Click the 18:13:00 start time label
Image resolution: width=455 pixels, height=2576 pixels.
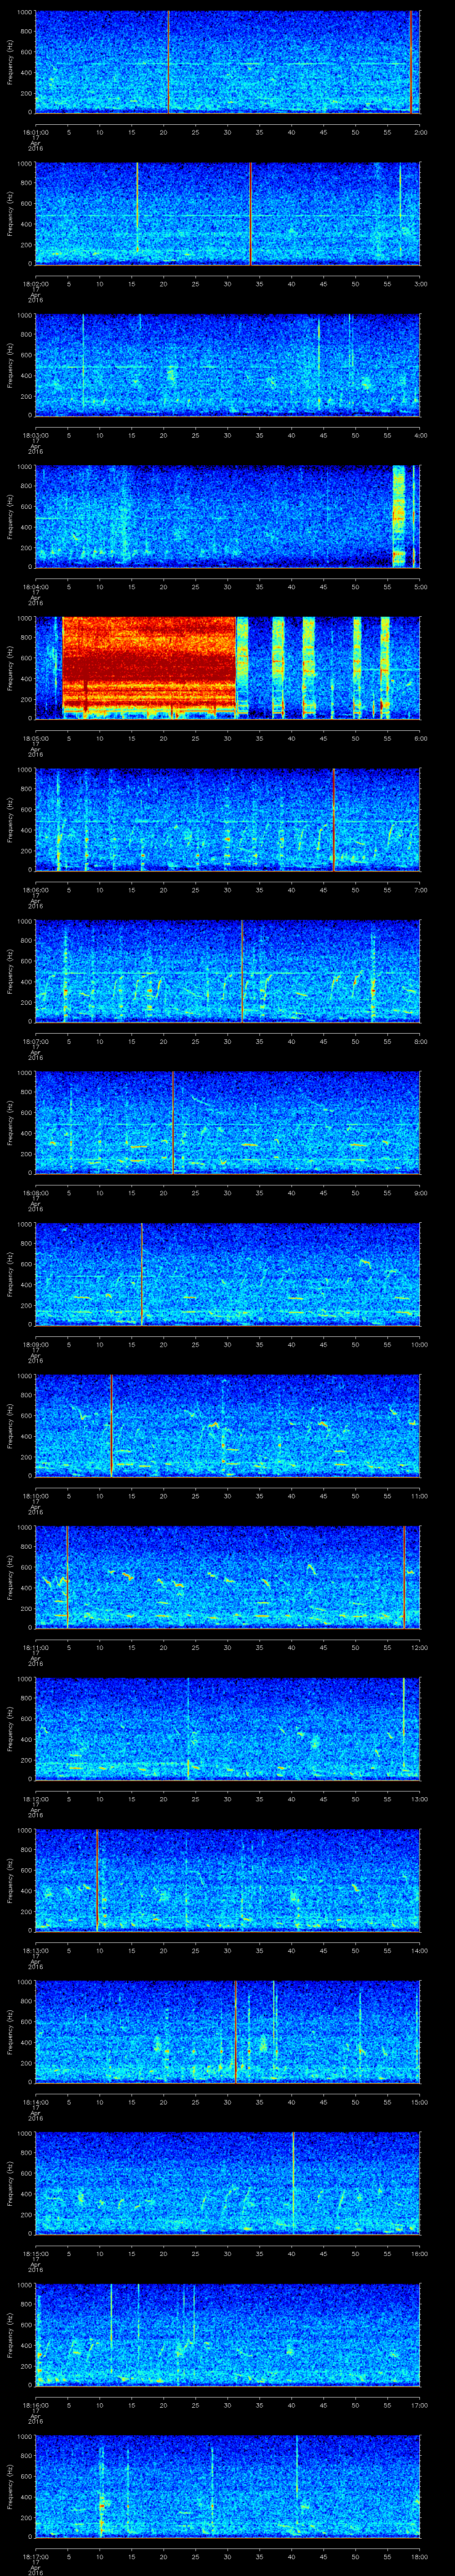click(35, 1951)
